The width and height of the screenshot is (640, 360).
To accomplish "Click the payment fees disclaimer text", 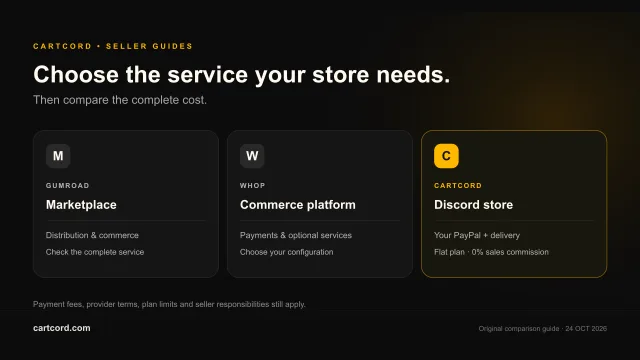I will coord(169,304).
